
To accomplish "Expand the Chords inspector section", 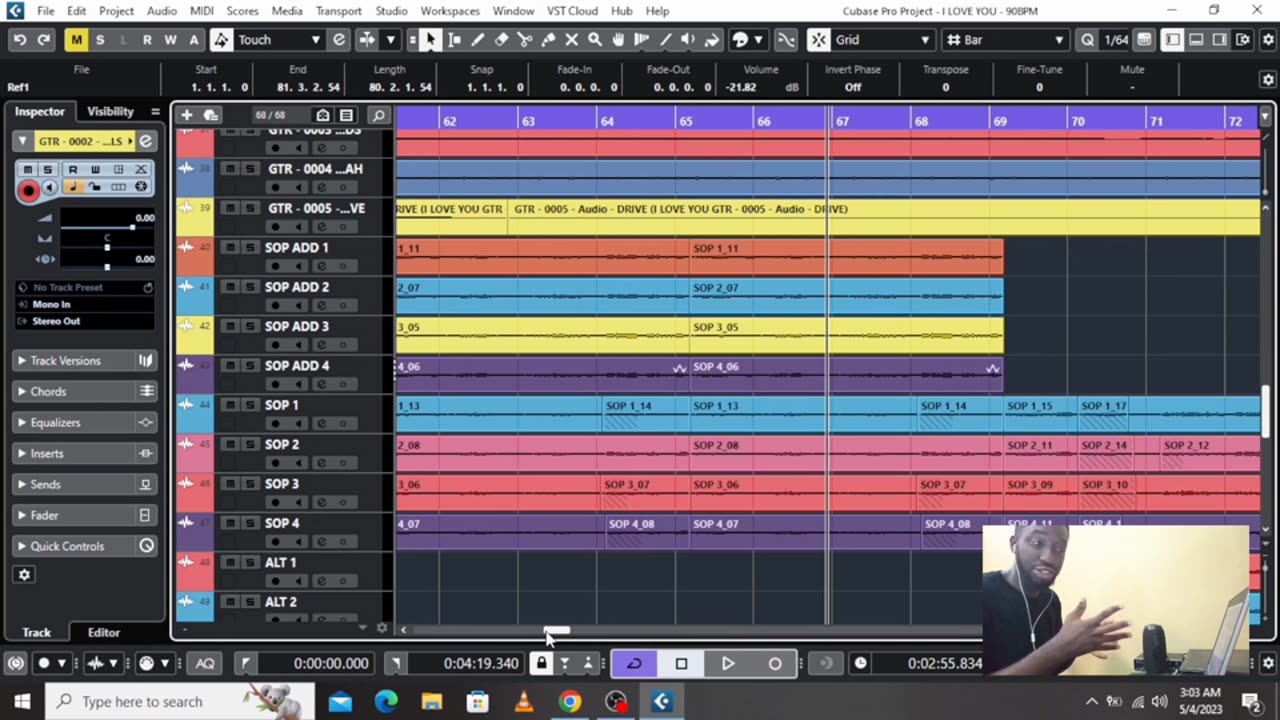I will (85, 391).
